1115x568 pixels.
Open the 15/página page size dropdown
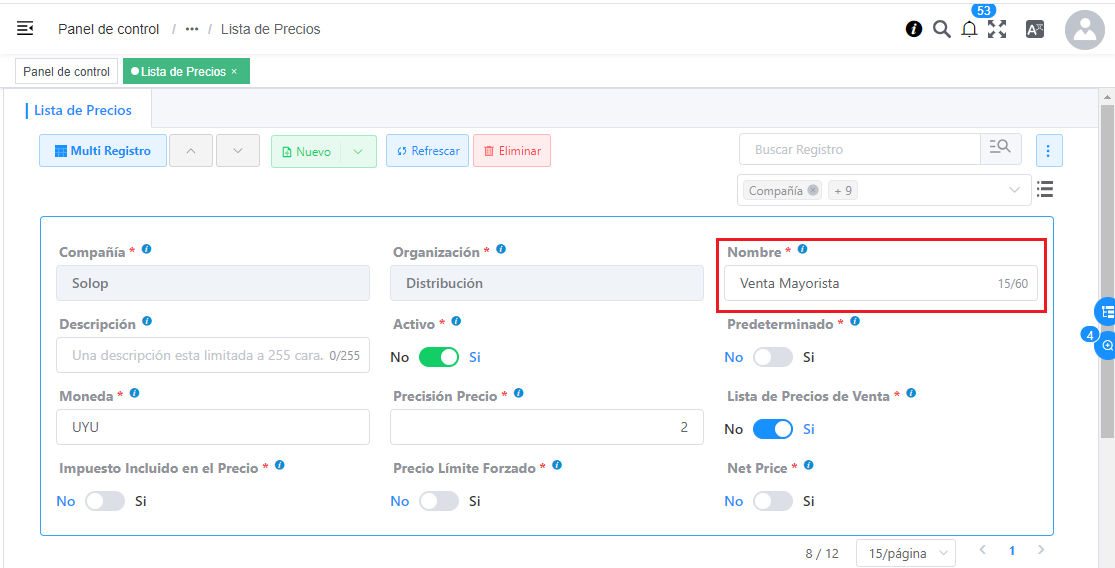[905, 553]
